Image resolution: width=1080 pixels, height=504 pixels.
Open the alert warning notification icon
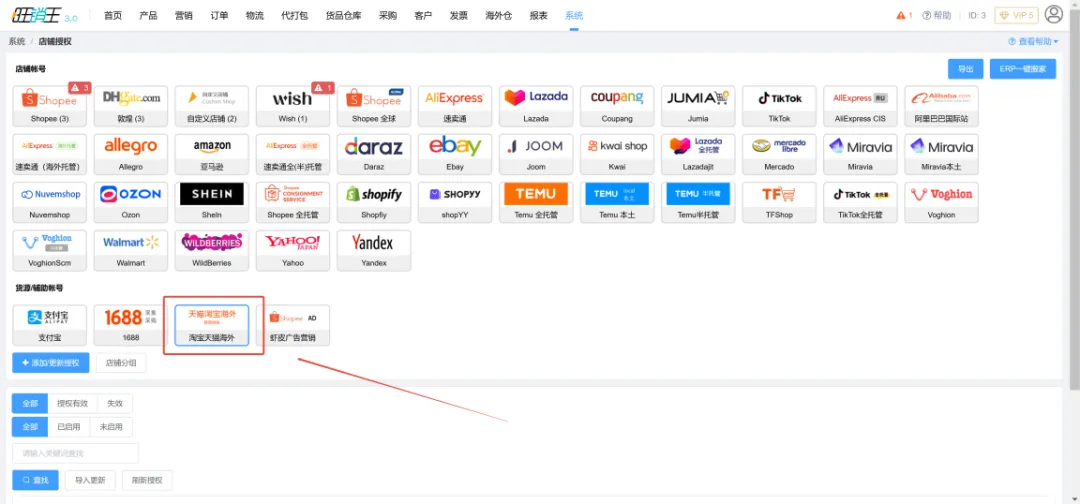coord(904,15)
